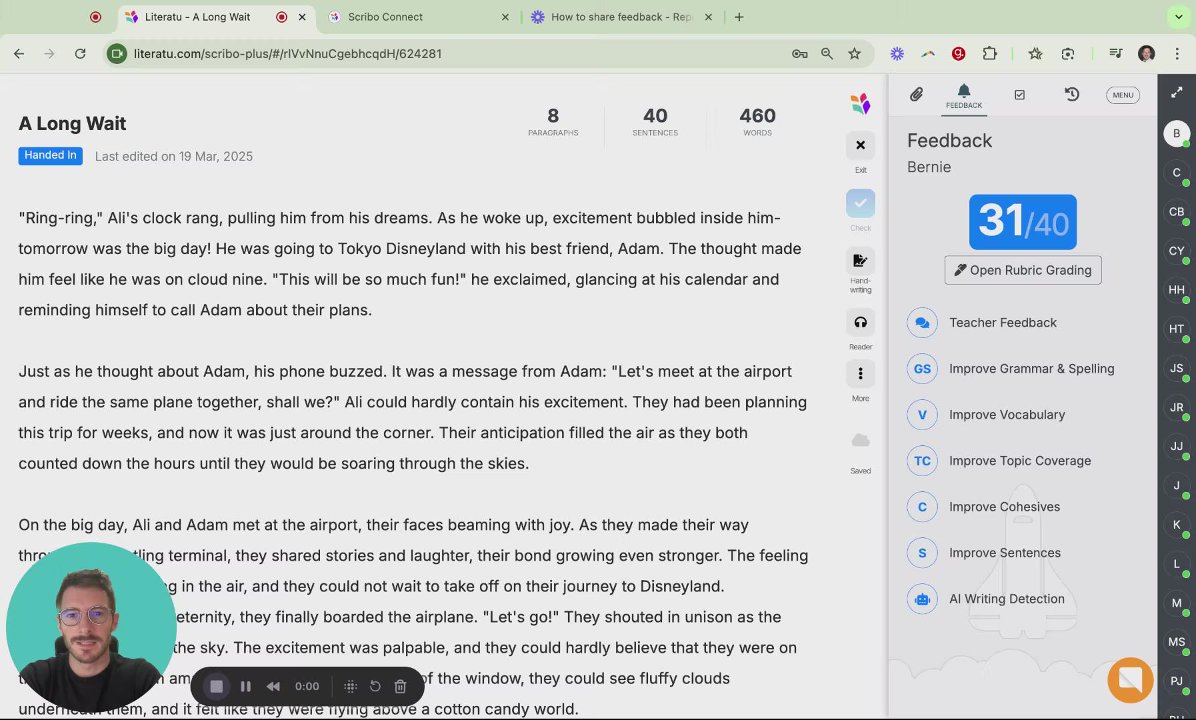The width and height of the screenshot is (1196, 720).
Task: Click the 40 sentences counter
Action: (x=655, y=121)
